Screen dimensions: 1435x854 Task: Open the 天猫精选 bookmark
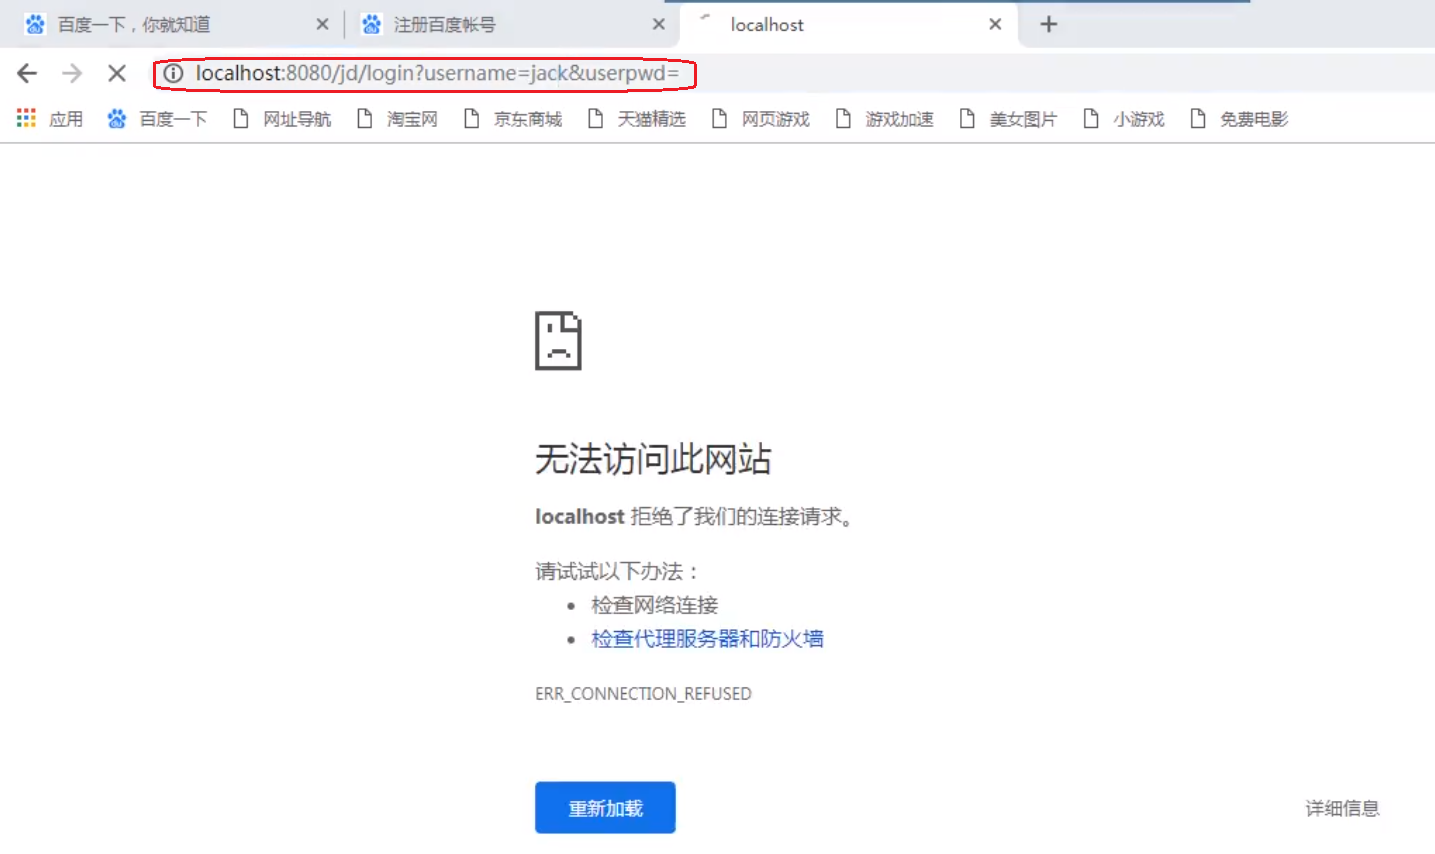click(x=637, y=119)
